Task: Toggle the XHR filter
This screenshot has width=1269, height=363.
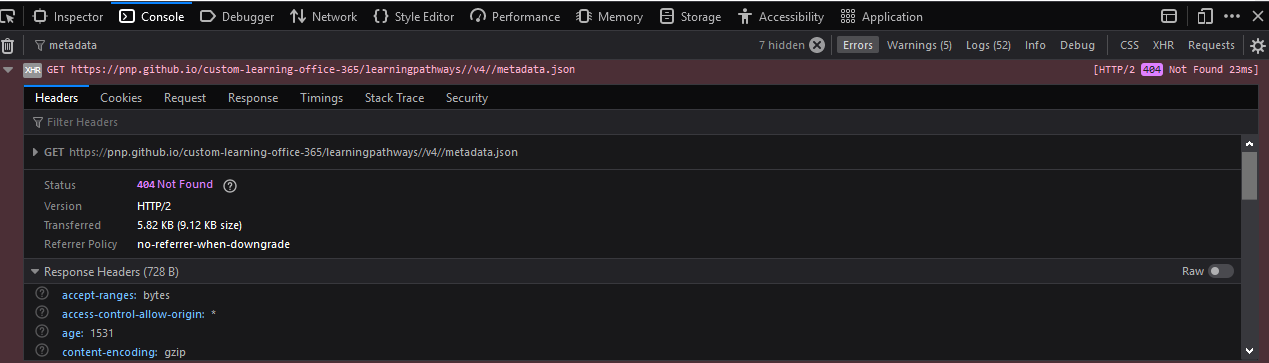Action: point(1163,45)
